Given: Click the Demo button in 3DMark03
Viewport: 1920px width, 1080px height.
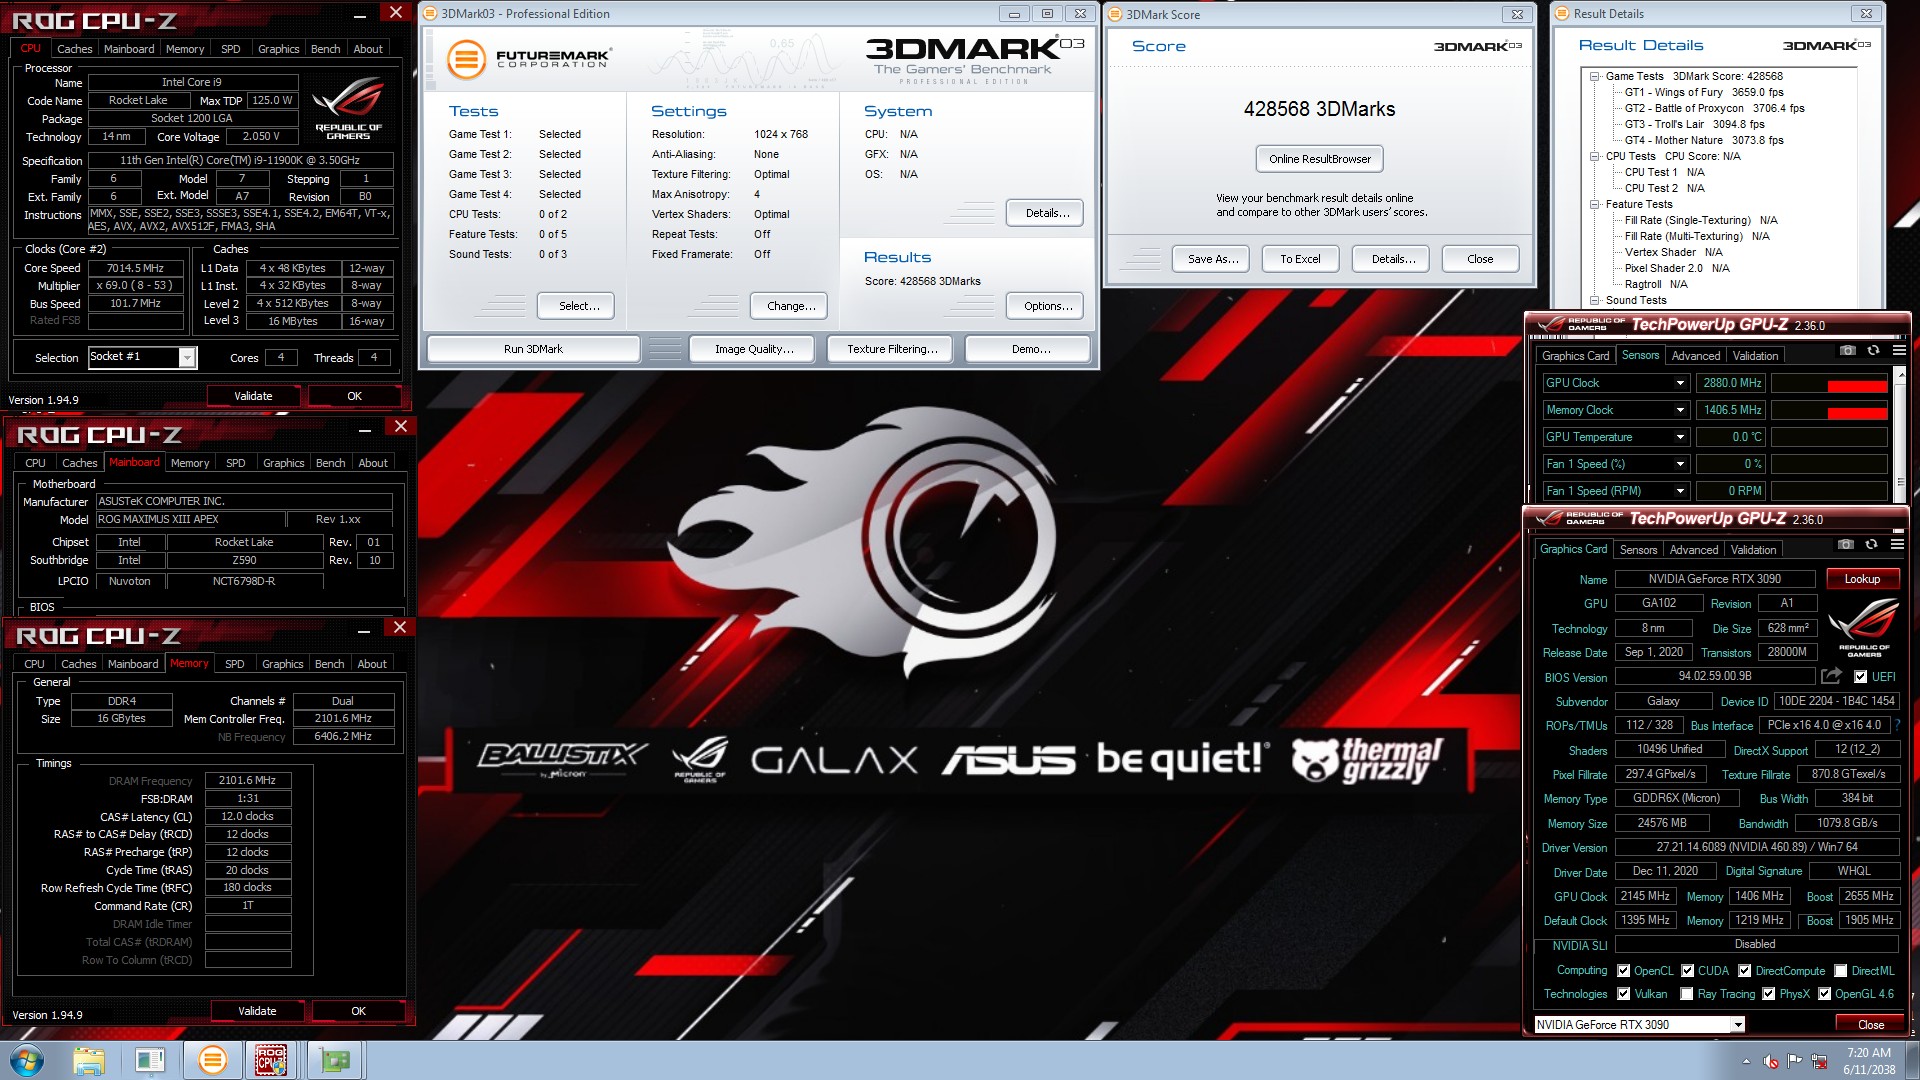Looking at the screenshot, I should coord(1030,349).
